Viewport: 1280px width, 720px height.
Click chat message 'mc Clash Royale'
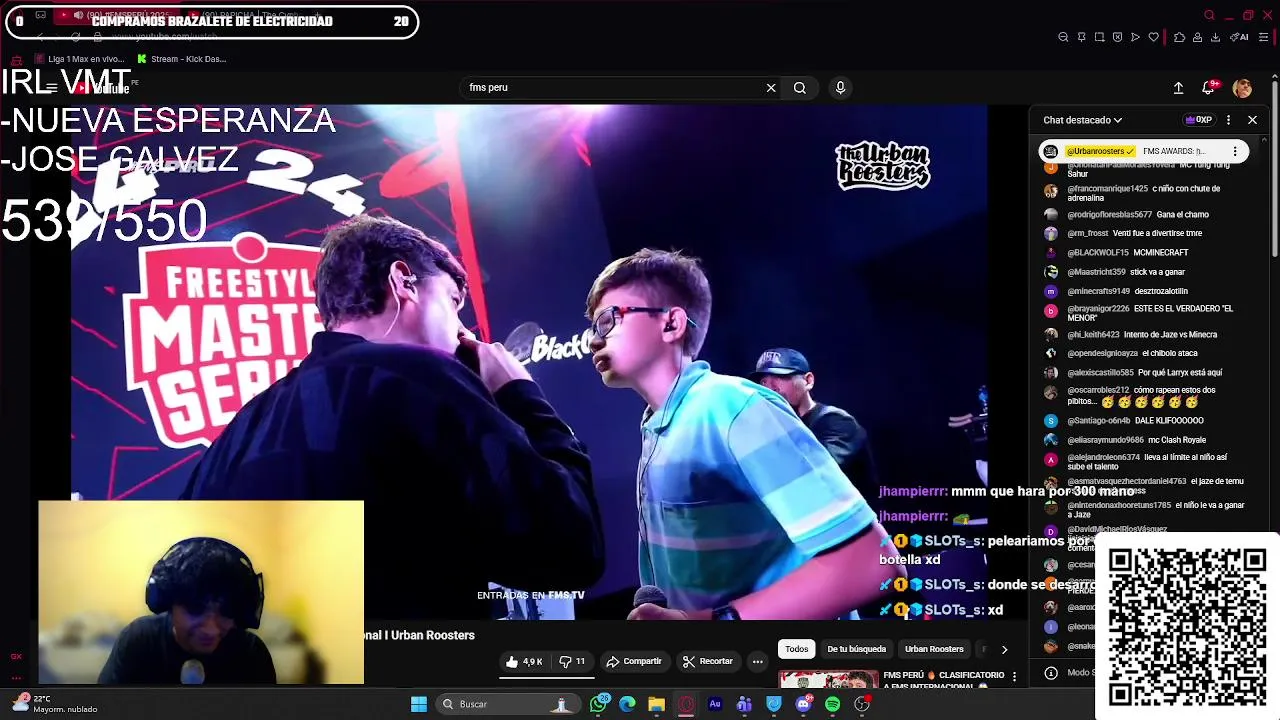tap(1178, 440)
